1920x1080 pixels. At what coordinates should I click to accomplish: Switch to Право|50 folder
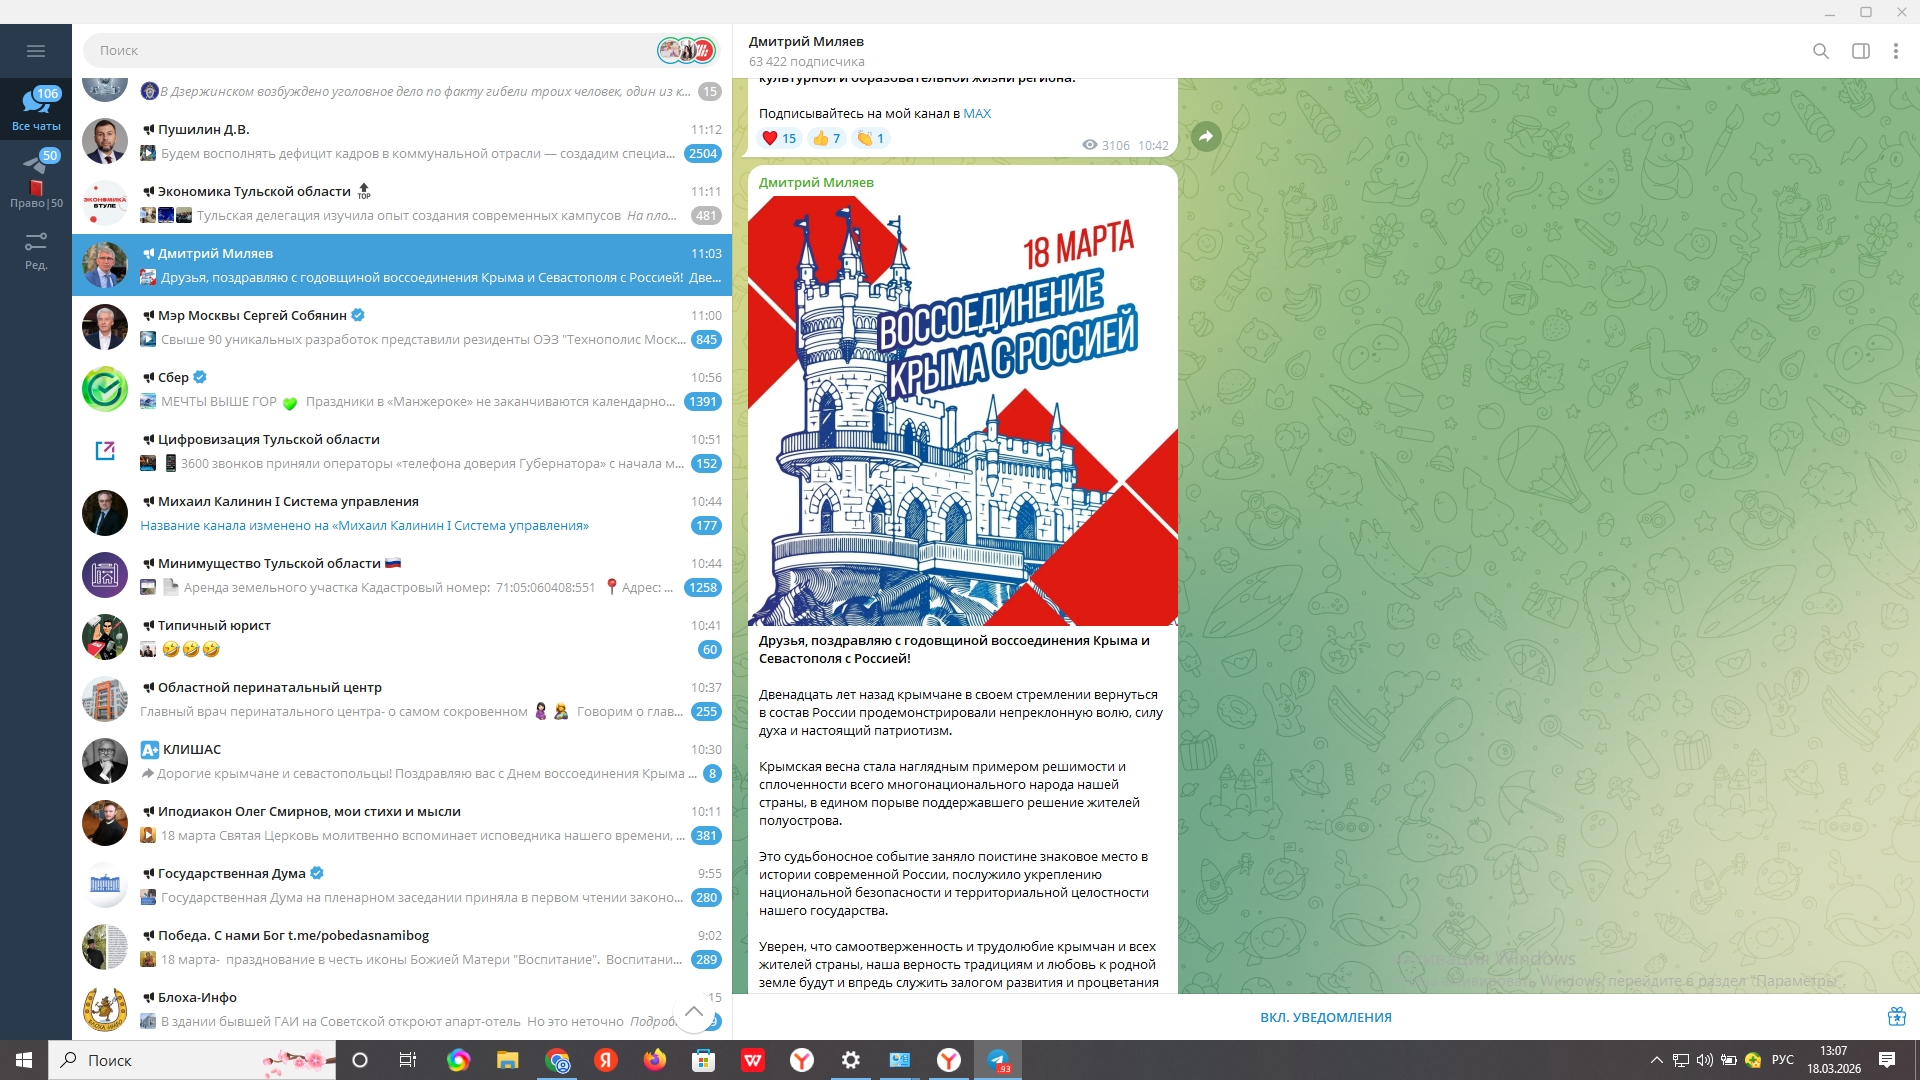click(x=36, y=182)
